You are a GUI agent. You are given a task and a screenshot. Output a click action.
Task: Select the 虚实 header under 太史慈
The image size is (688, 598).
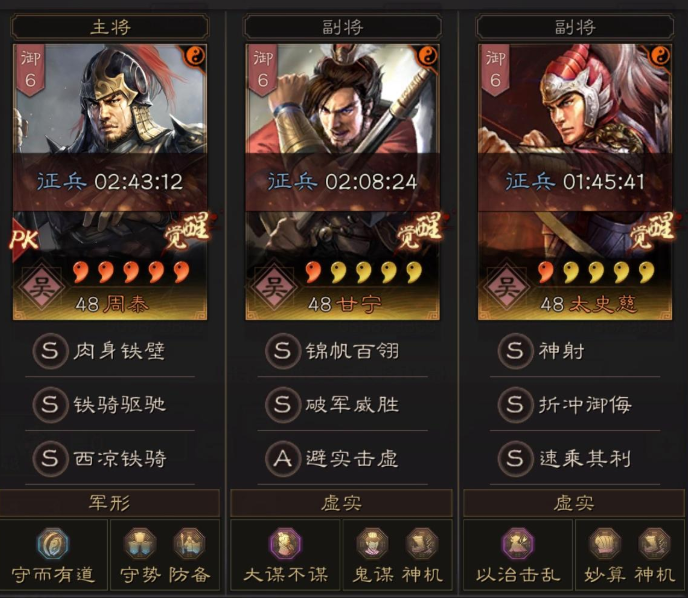[x=574, y=503]
